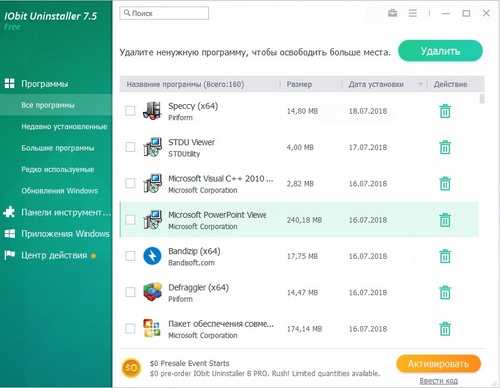Check the Defraggler (x64) checkbox
This screenshot has height=388, width=500.
point(130,292)
